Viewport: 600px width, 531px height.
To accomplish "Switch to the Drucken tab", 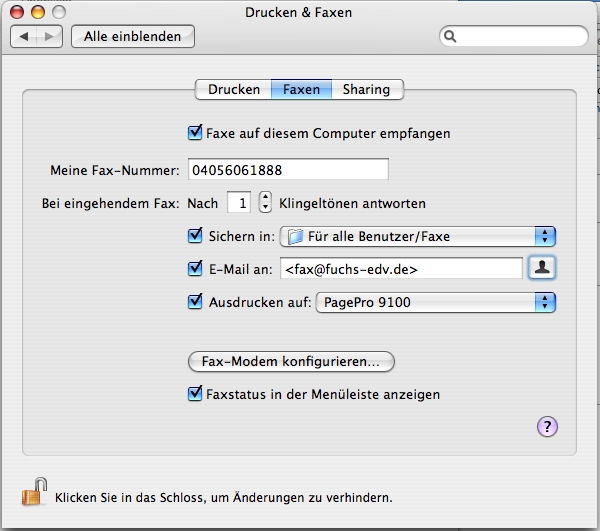I will [234, 89].
